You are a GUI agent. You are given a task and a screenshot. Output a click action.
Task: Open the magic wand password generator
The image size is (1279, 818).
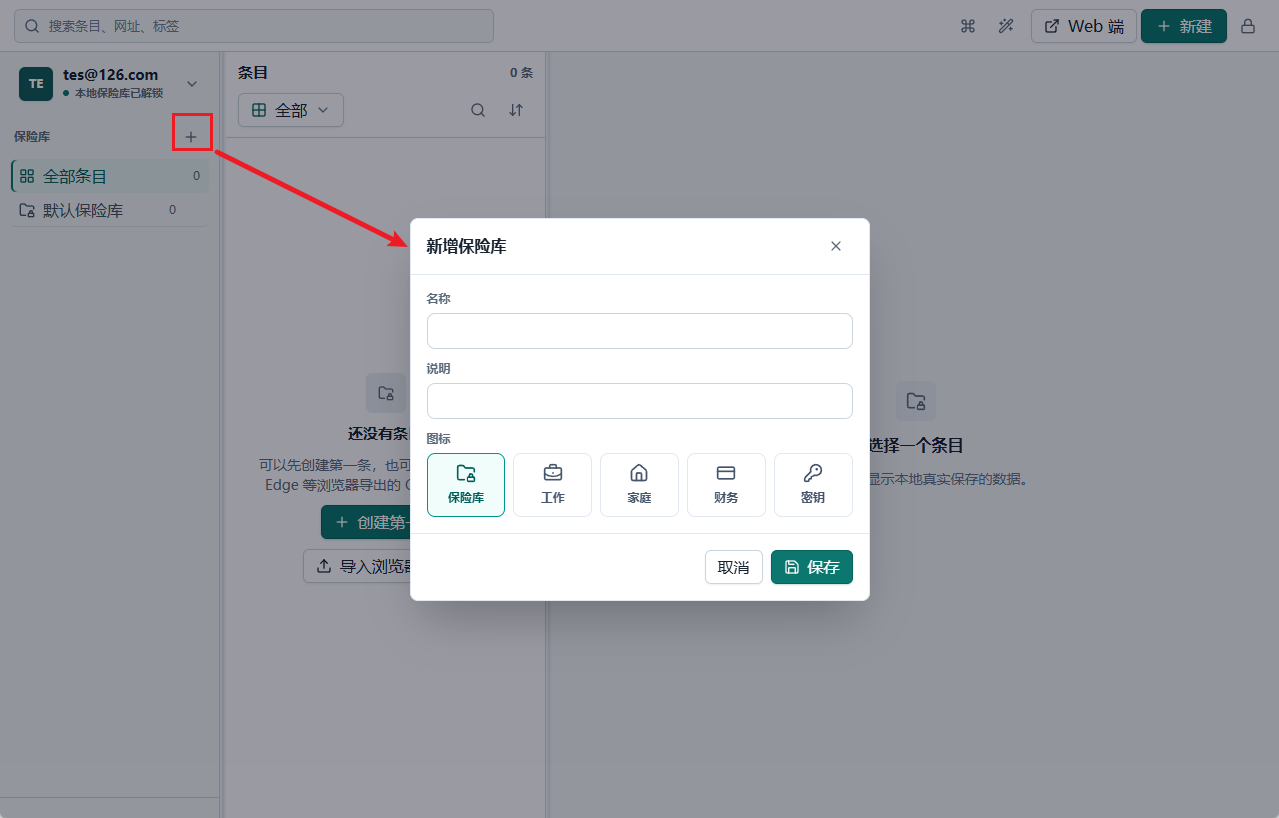[x=1006, y=26]
